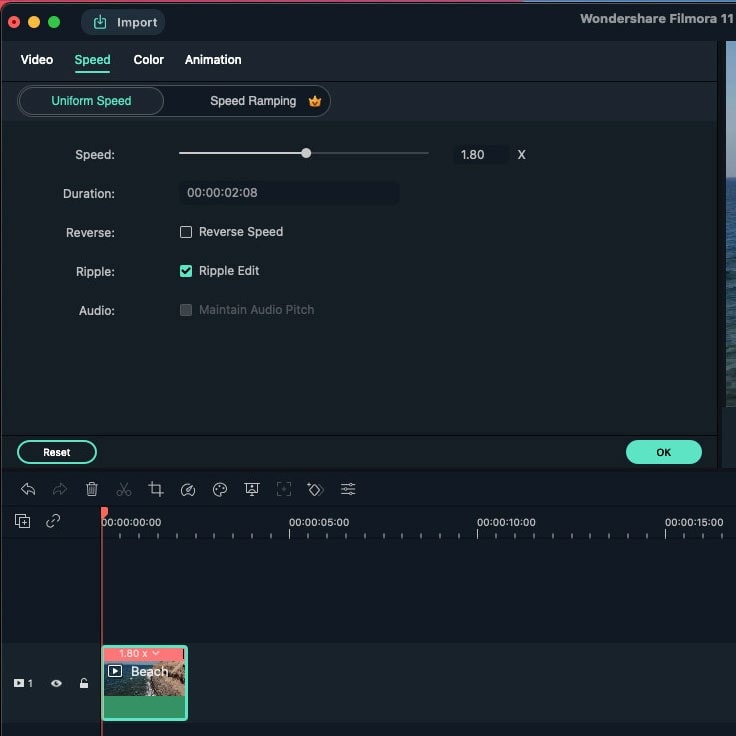Click the Ripple Edit label text
736x736 pixels.
(229, 271)
